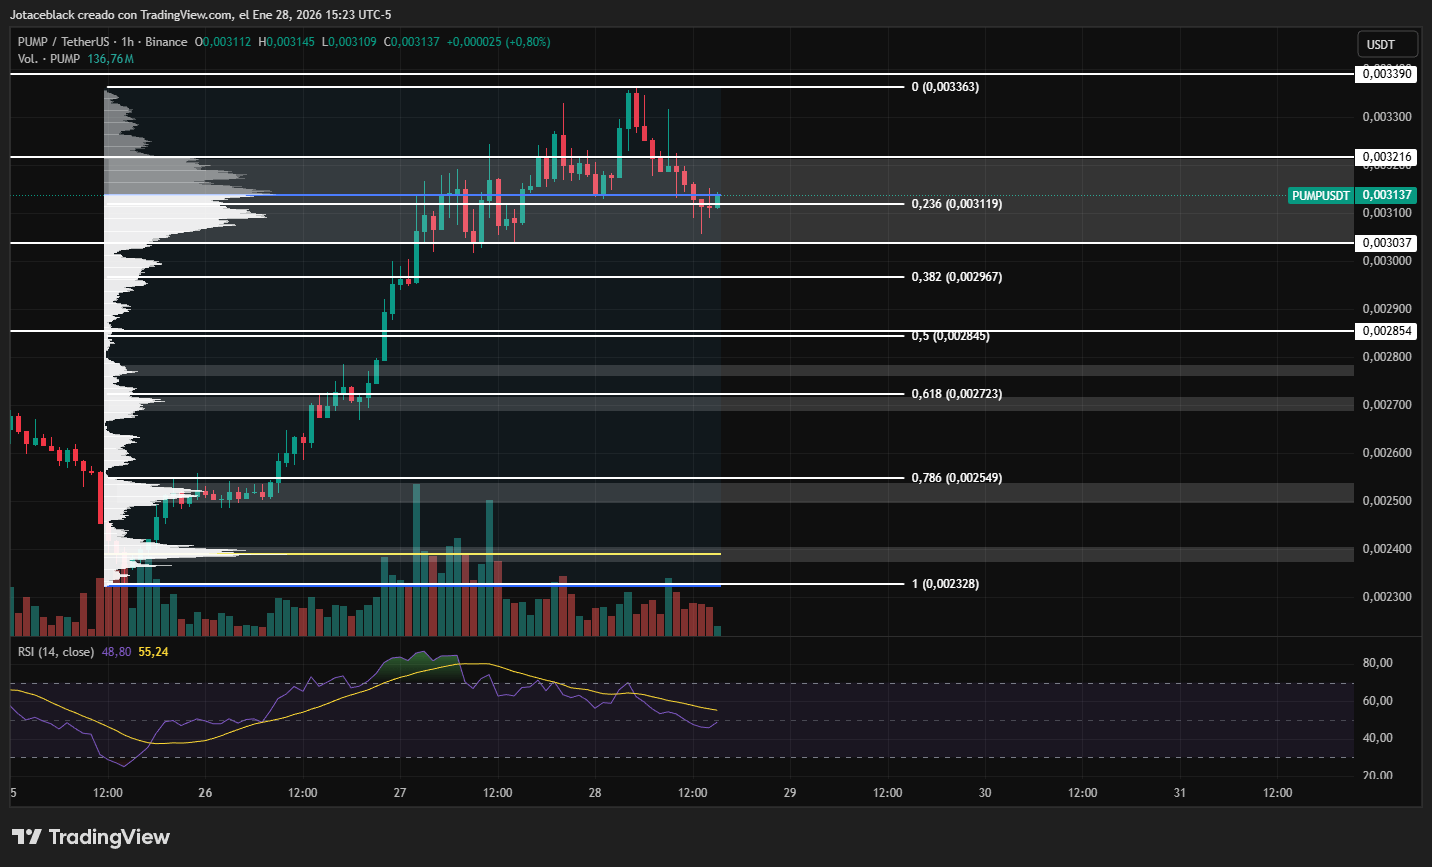Click the Jotaceblack watermark text at the top

[x=45, y=14]
